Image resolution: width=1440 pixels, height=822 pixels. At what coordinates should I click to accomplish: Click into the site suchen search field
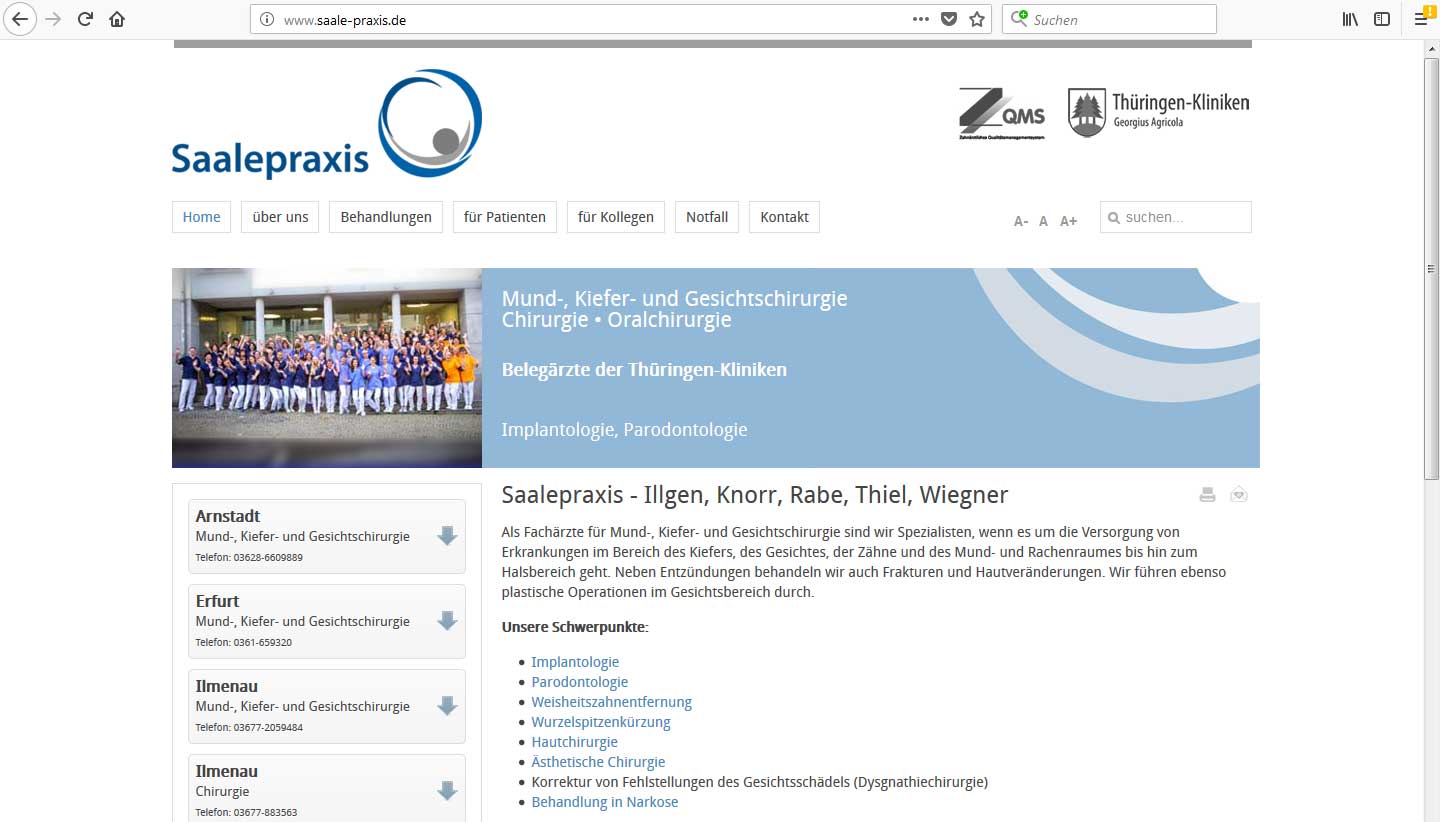click(1176, 217)
